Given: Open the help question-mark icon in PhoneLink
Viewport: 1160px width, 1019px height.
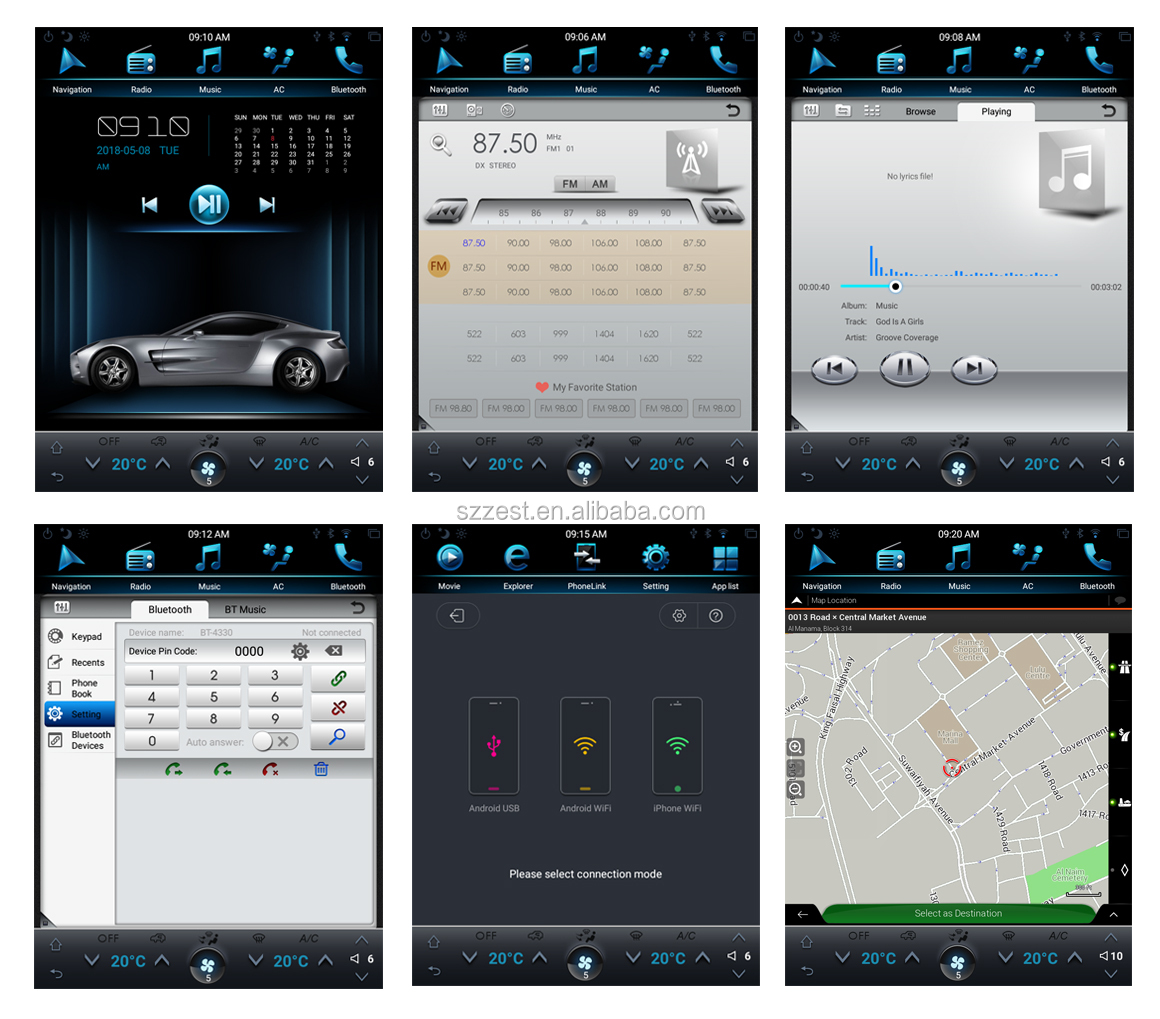Looking at the screenshot, I should tap(716, 616).
